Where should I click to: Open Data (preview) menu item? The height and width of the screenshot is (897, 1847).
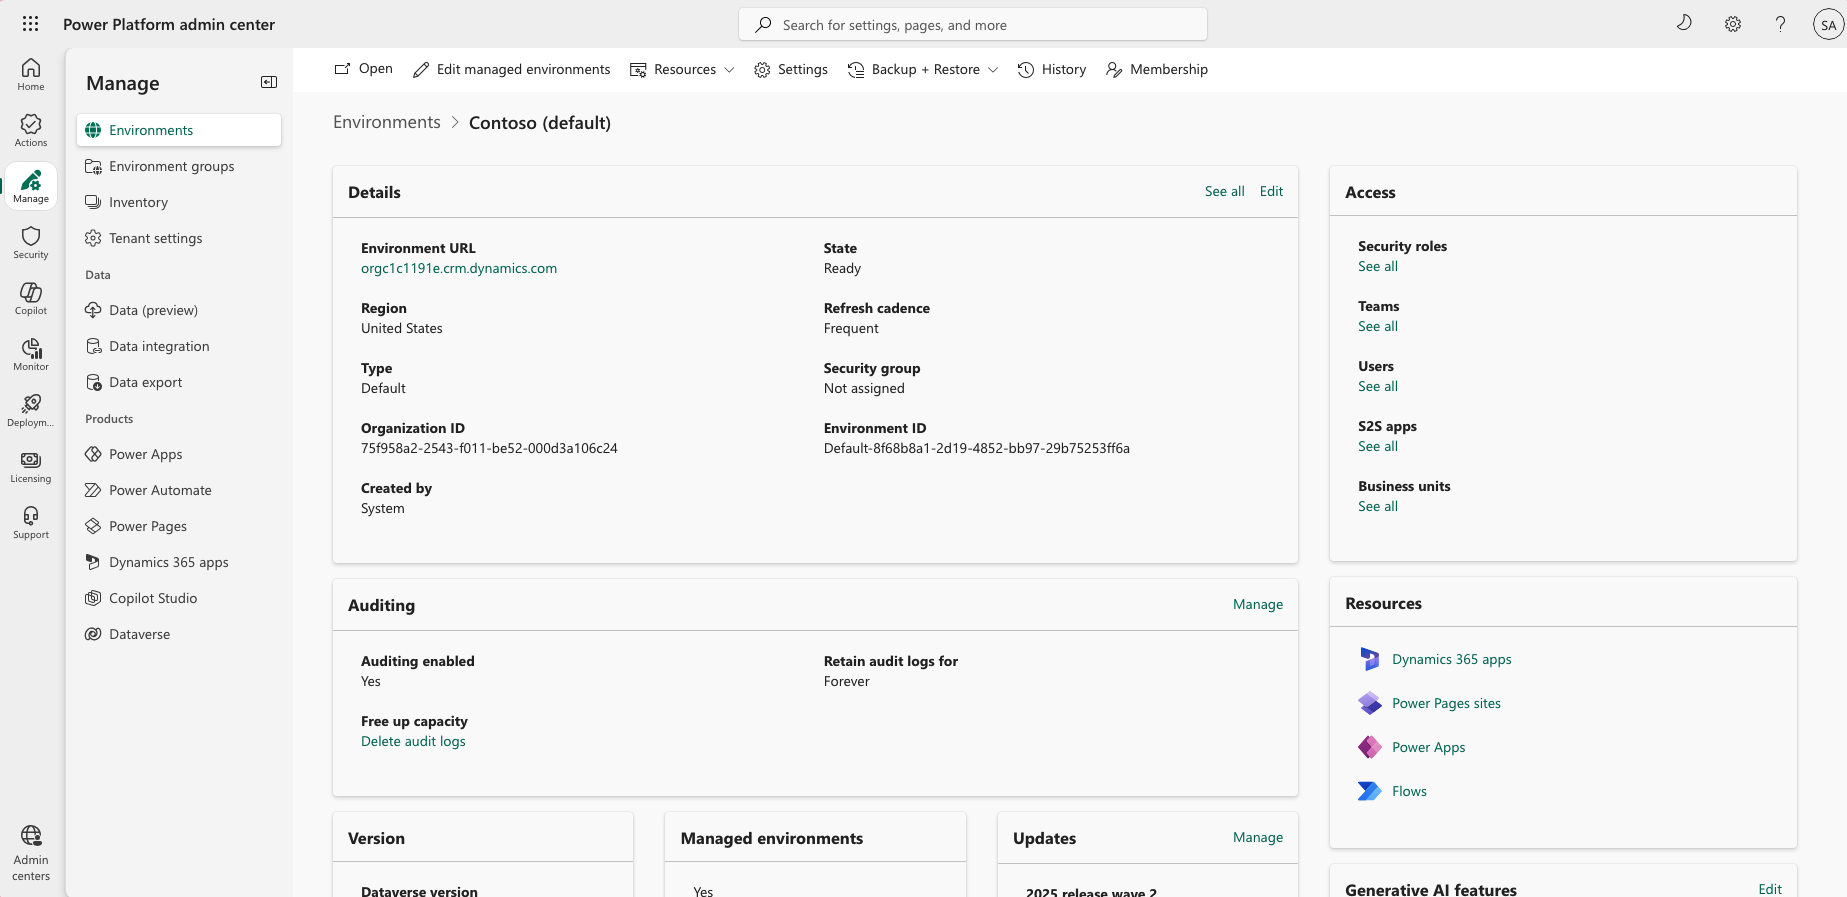179,310
